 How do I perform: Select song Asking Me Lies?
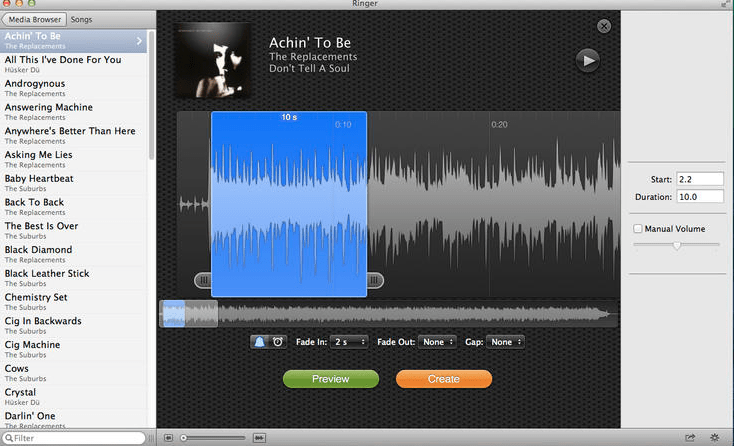pos(73,160)
